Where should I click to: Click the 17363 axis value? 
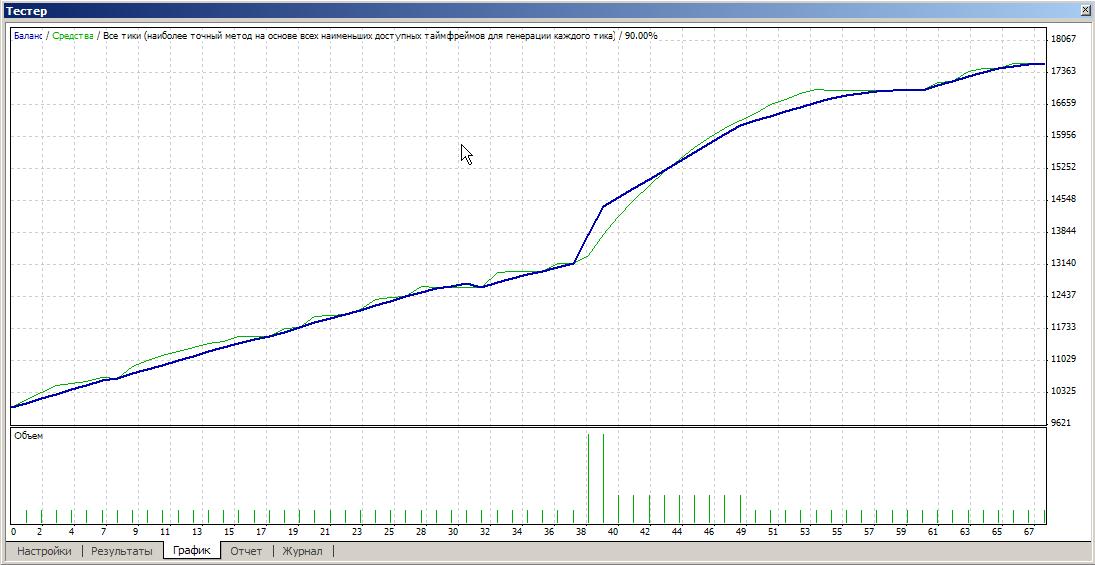coord(1063,71)
